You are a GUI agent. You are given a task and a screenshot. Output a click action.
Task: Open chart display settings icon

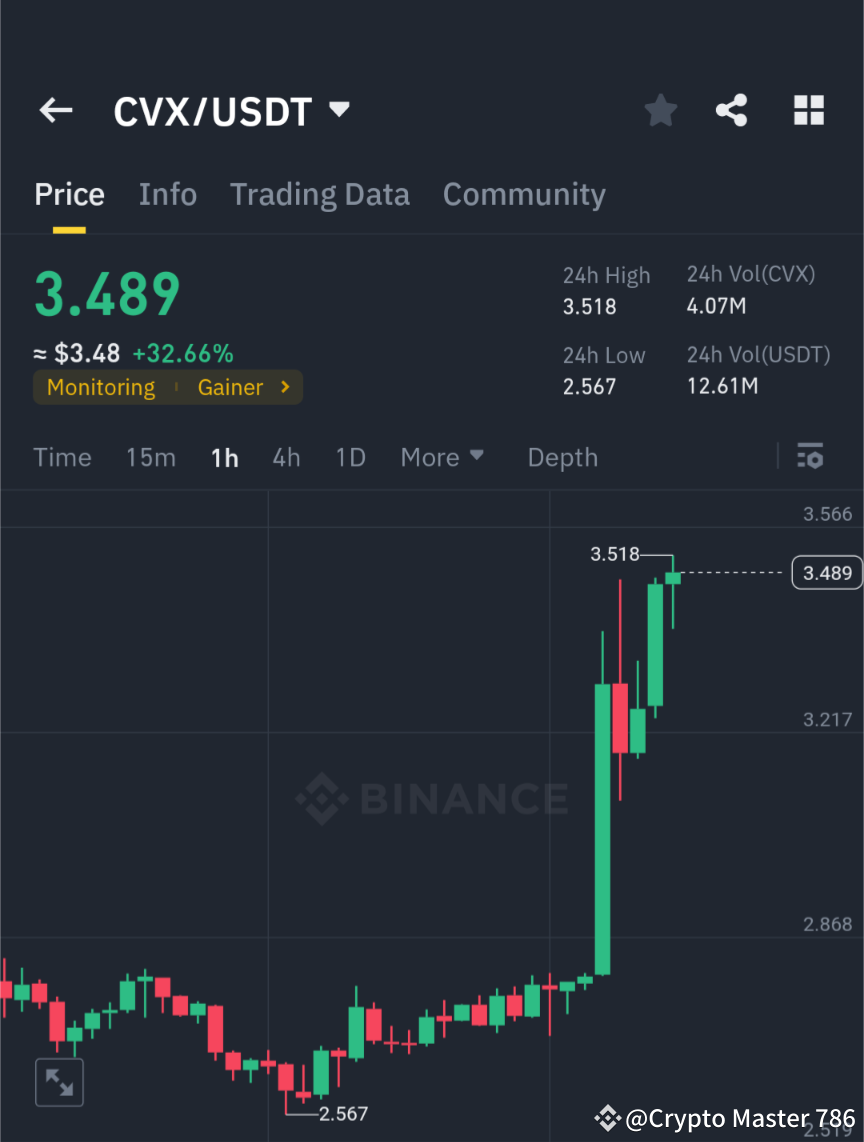[x=810, y=457]
